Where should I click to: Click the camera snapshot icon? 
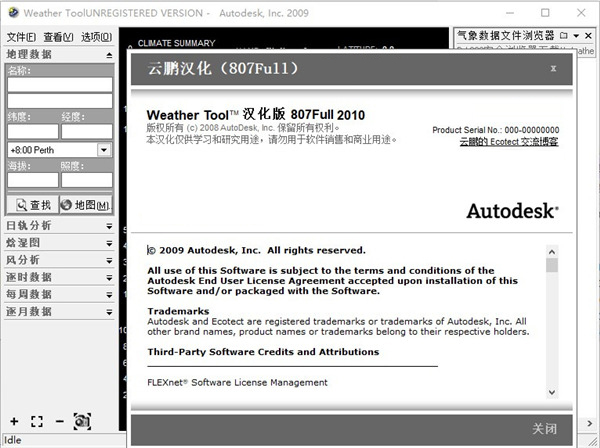82,421
